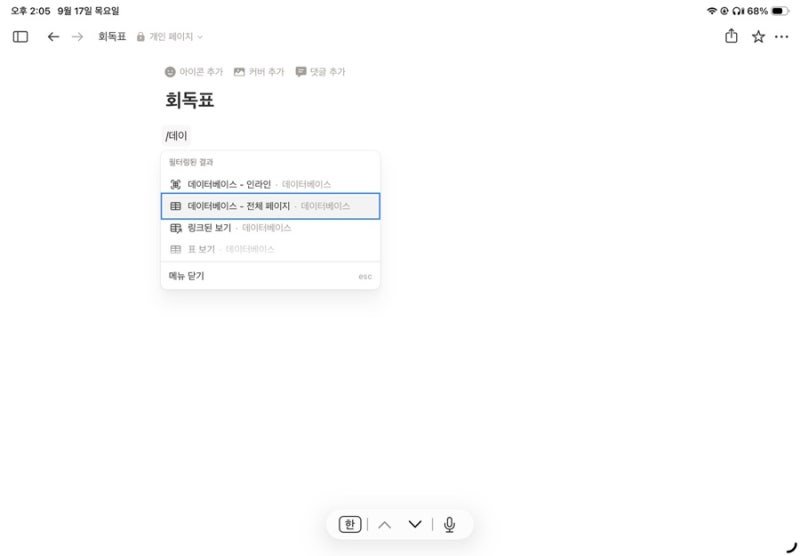Image resolution: width=800 pixels, height=556 pixels.
Task: Click 아이콘 추가 button
Action: tap(194, 72)
